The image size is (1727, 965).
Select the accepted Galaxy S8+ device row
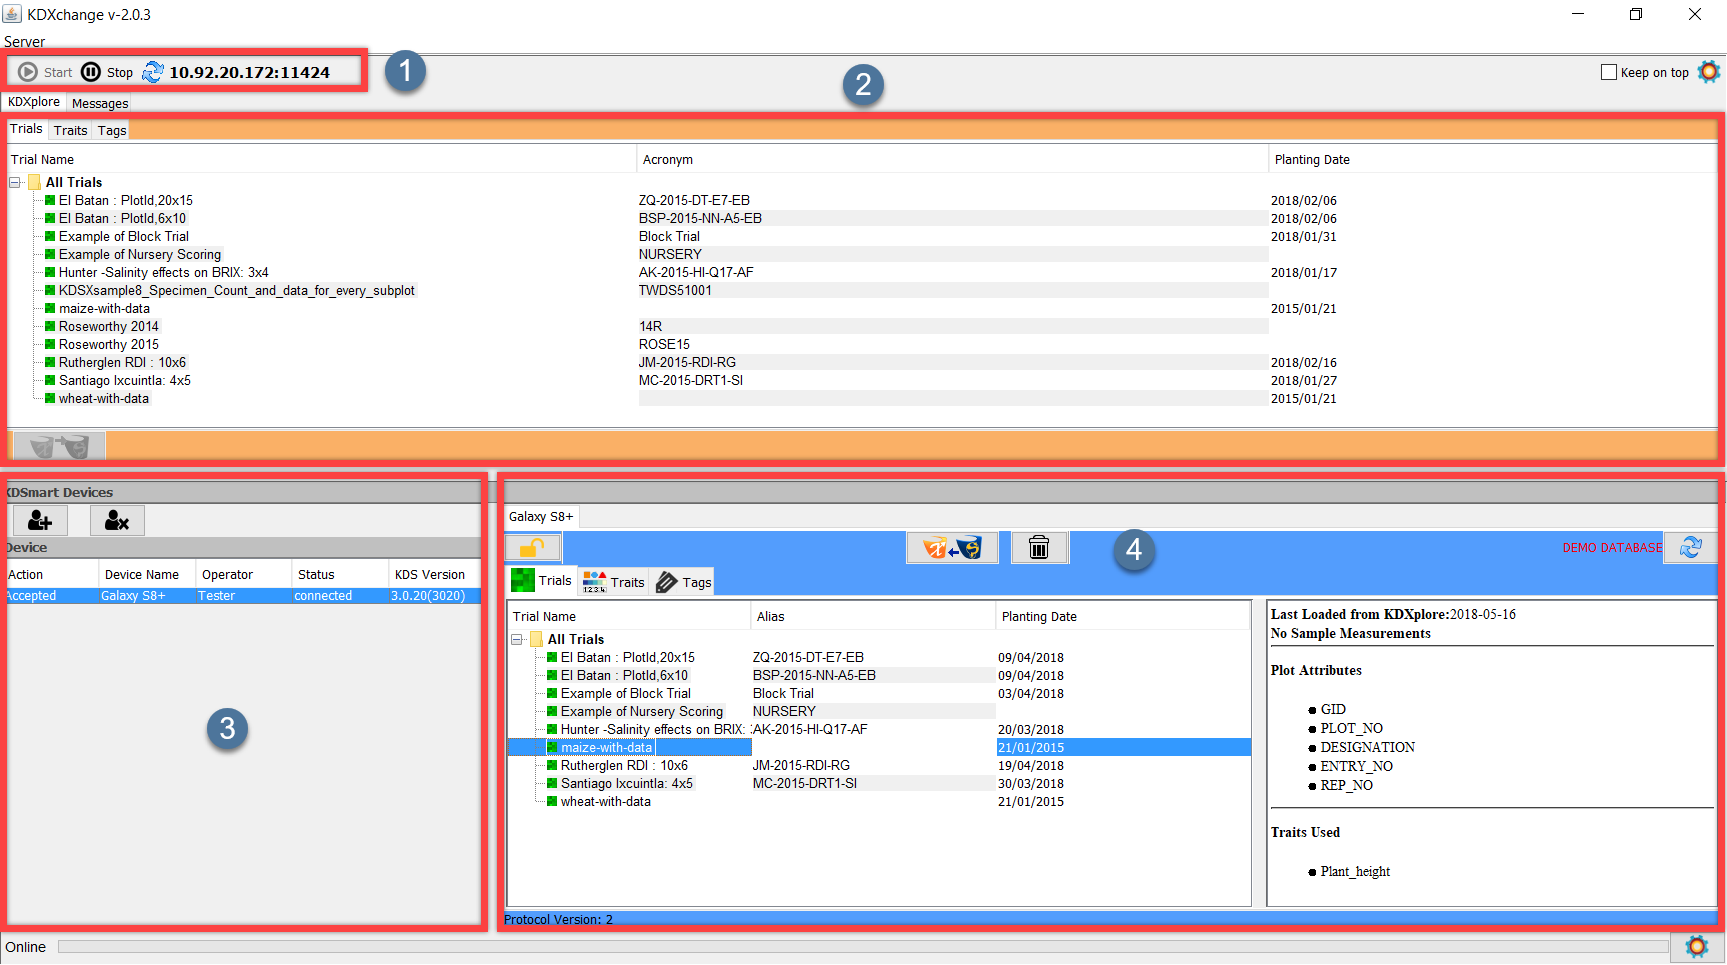pyautogui.click(x=240, y=596)
